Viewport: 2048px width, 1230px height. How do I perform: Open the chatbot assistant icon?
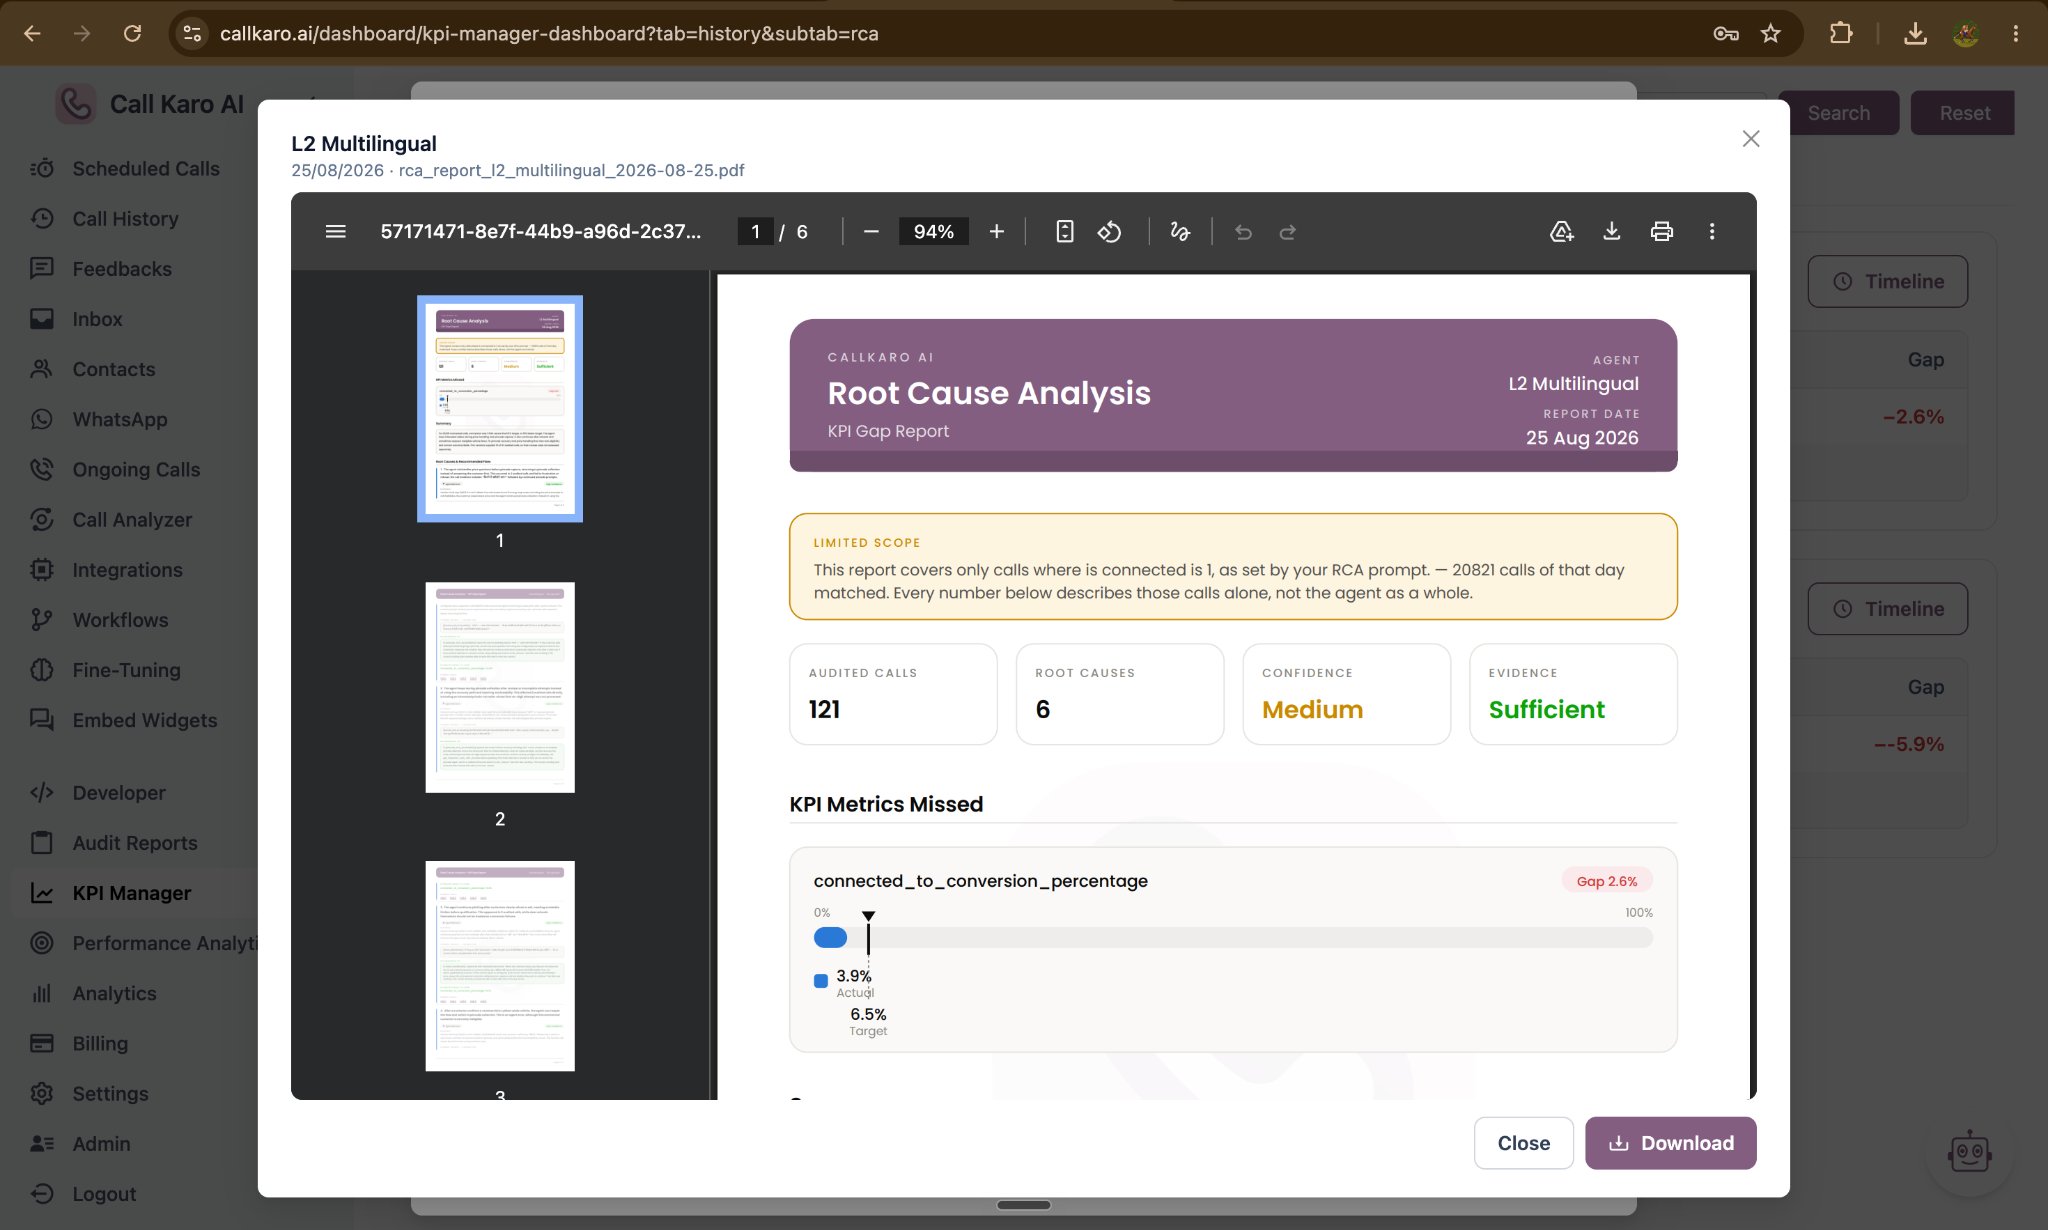coord(1969,1153)
